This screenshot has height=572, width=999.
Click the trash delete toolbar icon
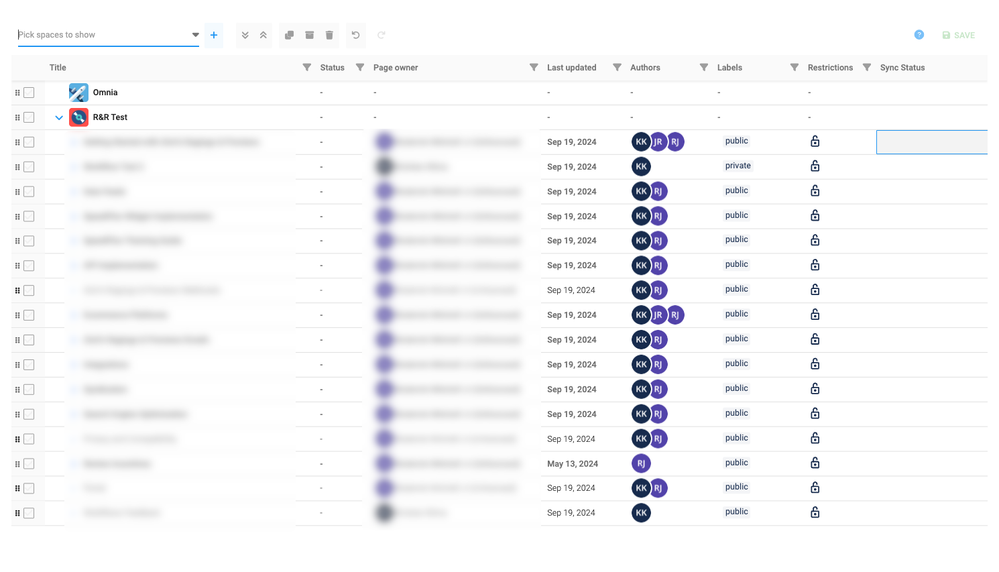(x=329, y=35)
